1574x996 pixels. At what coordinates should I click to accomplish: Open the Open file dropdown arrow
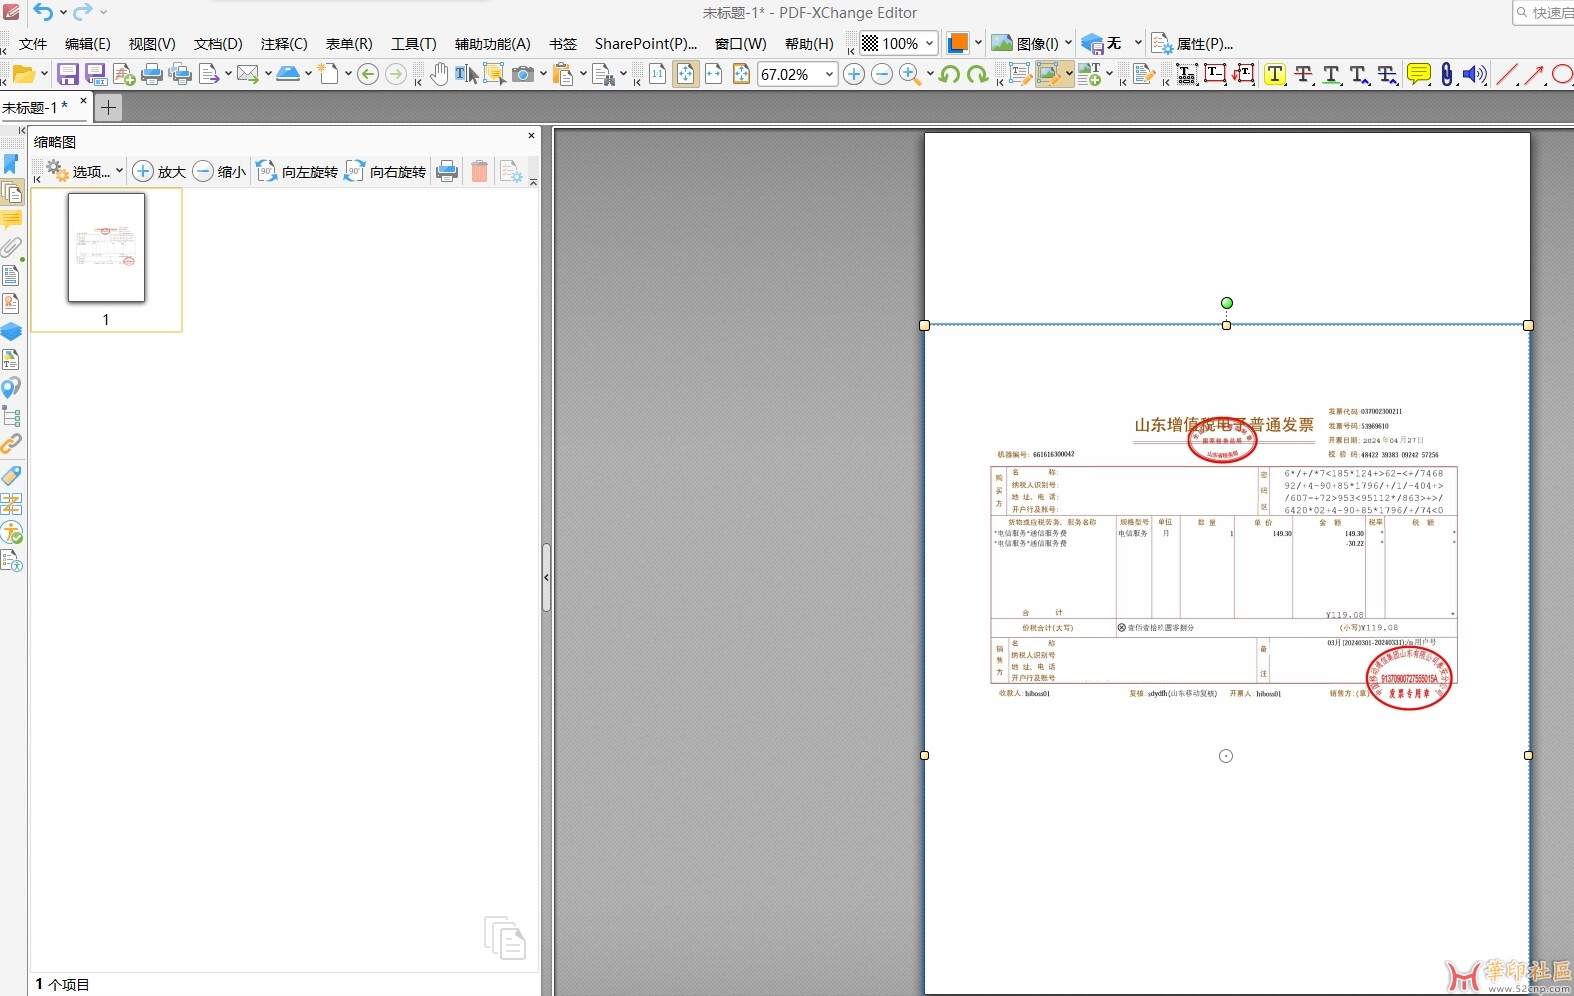44,74
